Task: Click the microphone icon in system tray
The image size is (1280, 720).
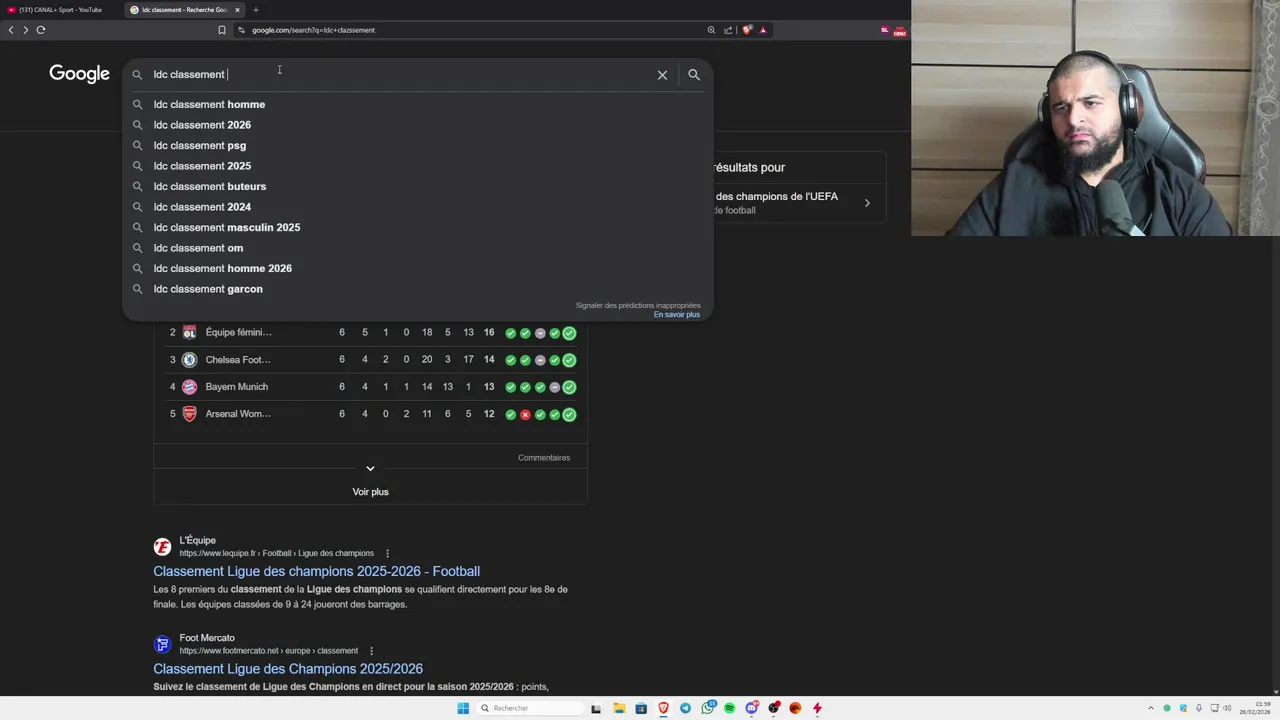Action: (1200, 708)
